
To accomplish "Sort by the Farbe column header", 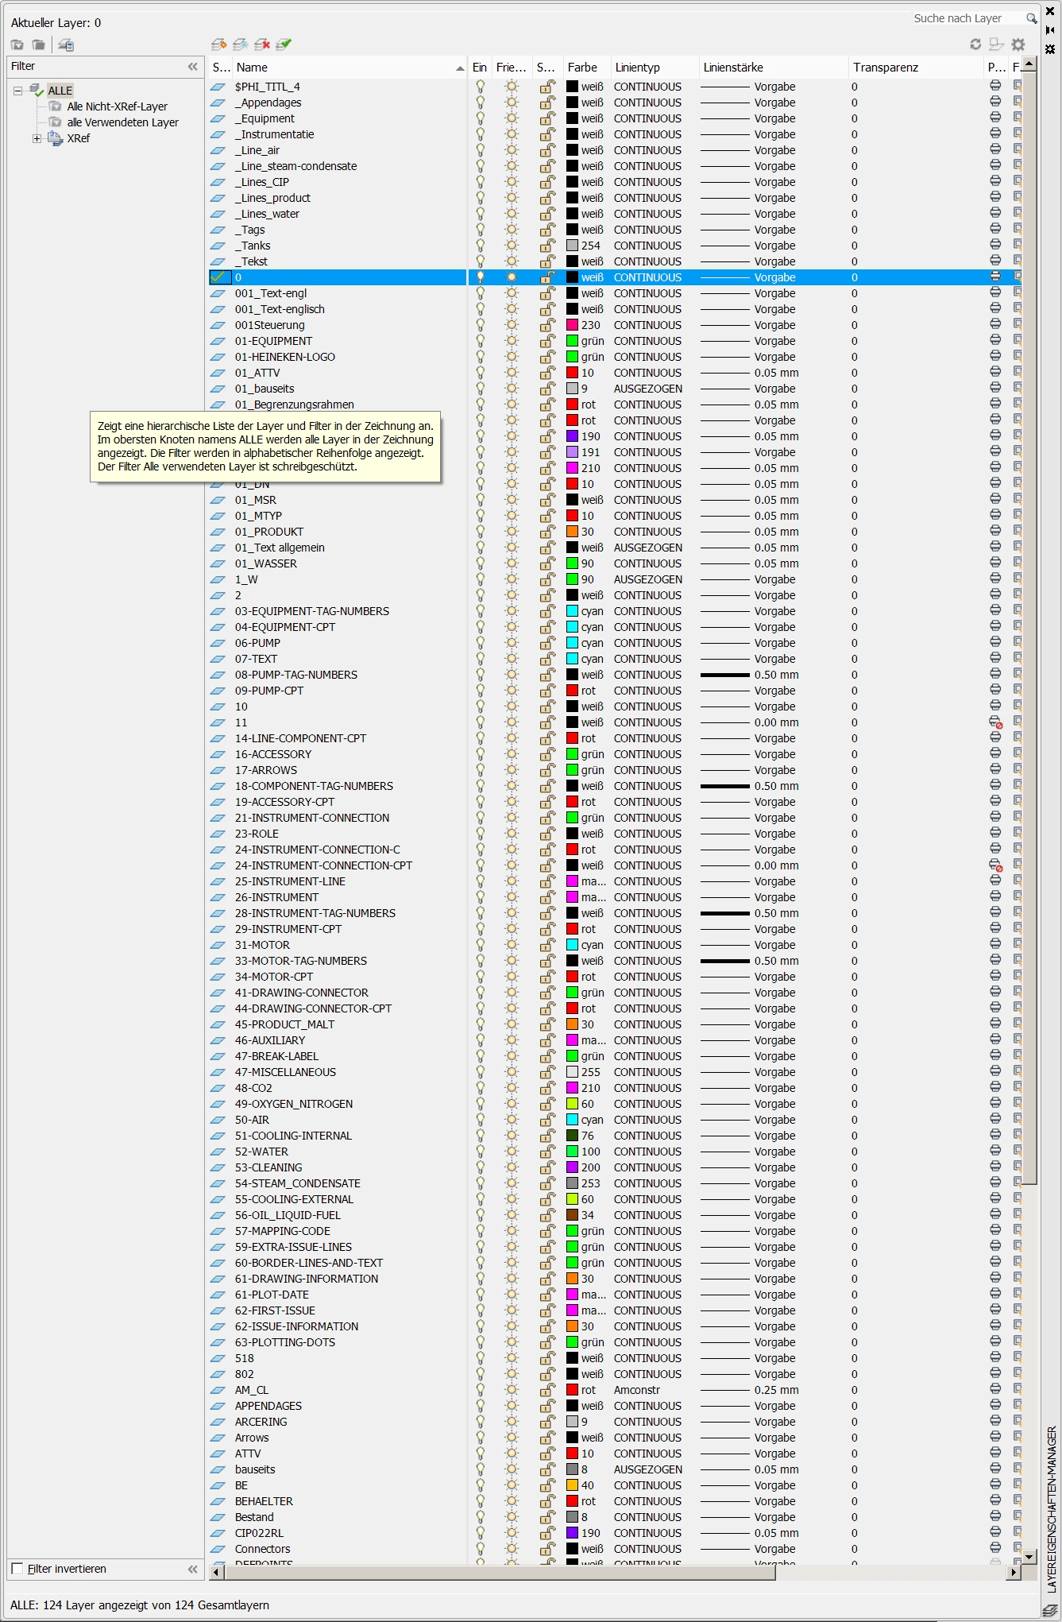I will click(x=586, y=67).
